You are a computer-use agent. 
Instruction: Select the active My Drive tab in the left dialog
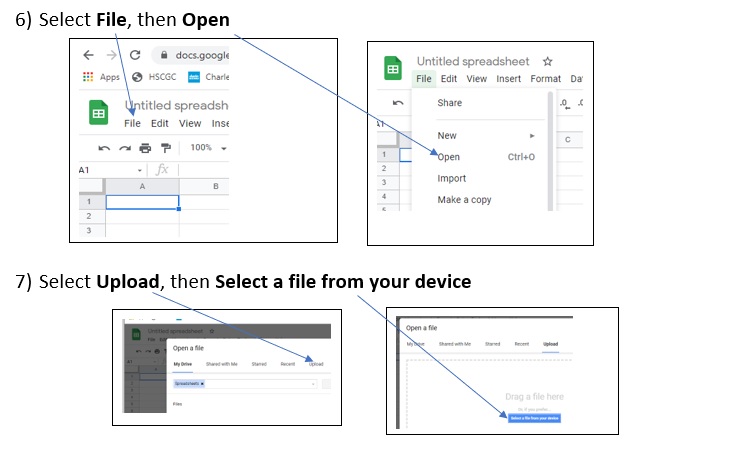click(x=183, y=364)
